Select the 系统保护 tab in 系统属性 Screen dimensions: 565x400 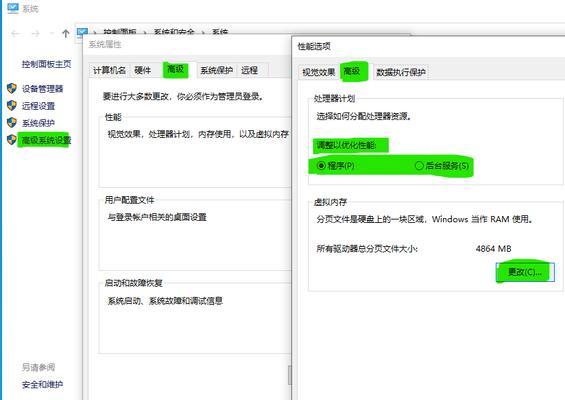tap(216, 70)
